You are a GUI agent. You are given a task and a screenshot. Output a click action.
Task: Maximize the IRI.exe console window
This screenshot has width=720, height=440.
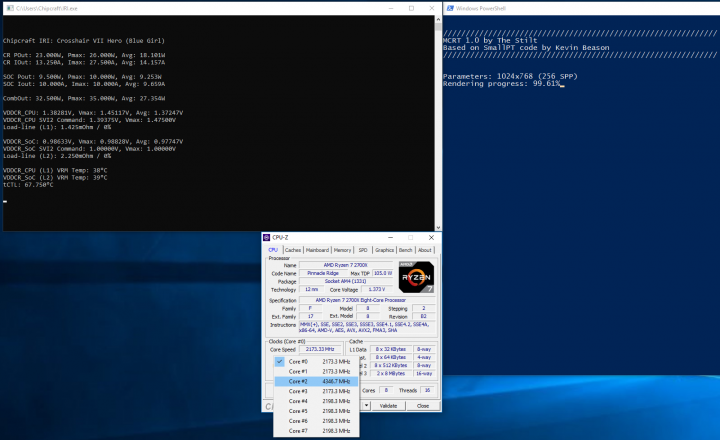coord(411,8)
